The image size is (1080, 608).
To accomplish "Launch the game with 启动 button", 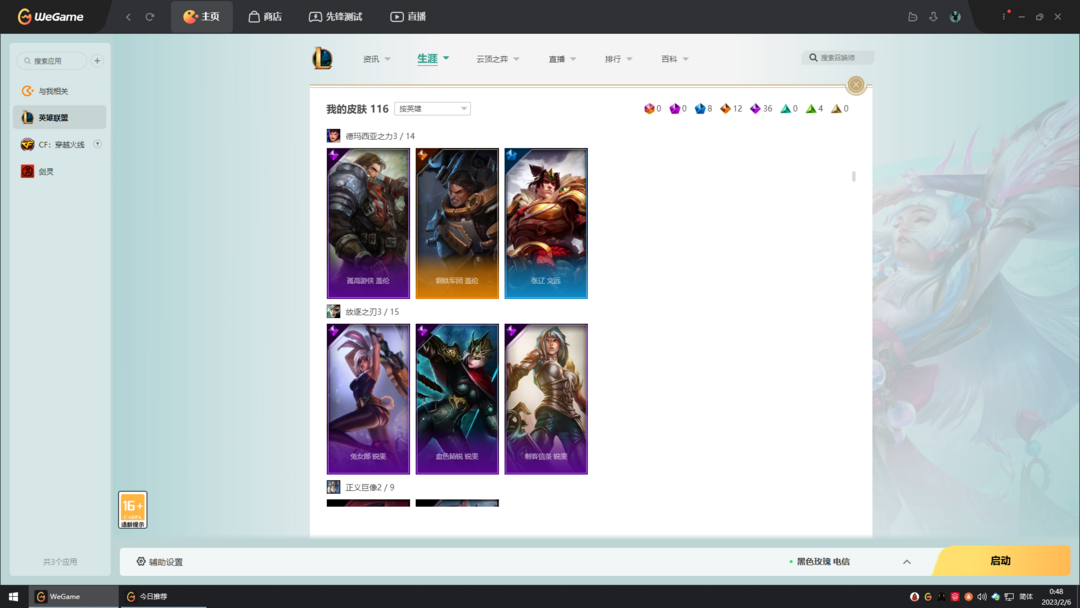I will point(1001,561).
